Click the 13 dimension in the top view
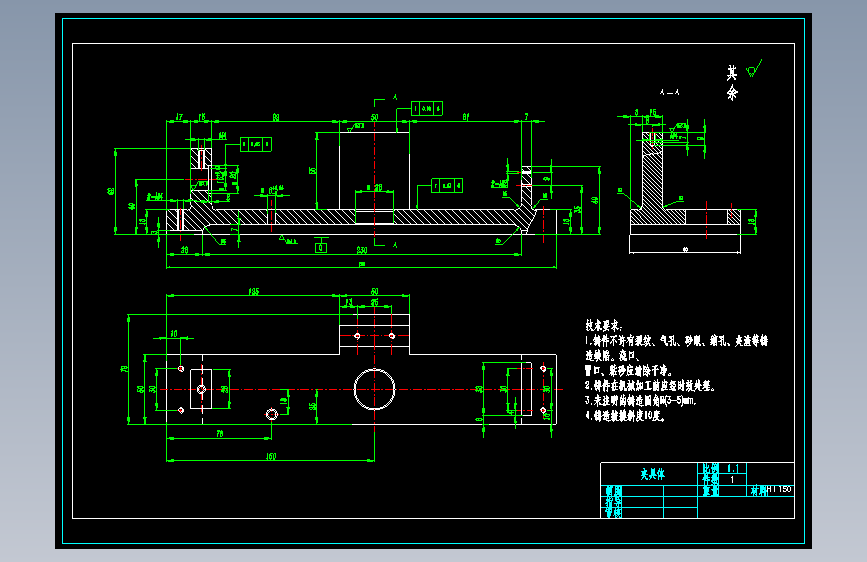The height and width of the screenshot is (562, 867). (348, 303)
